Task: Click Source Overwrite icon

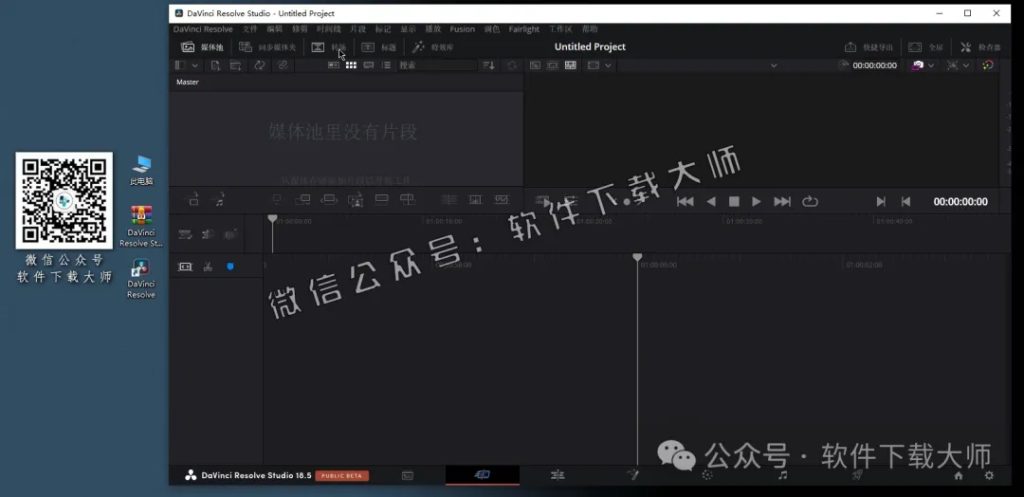Action: click(x=408, y=200)
